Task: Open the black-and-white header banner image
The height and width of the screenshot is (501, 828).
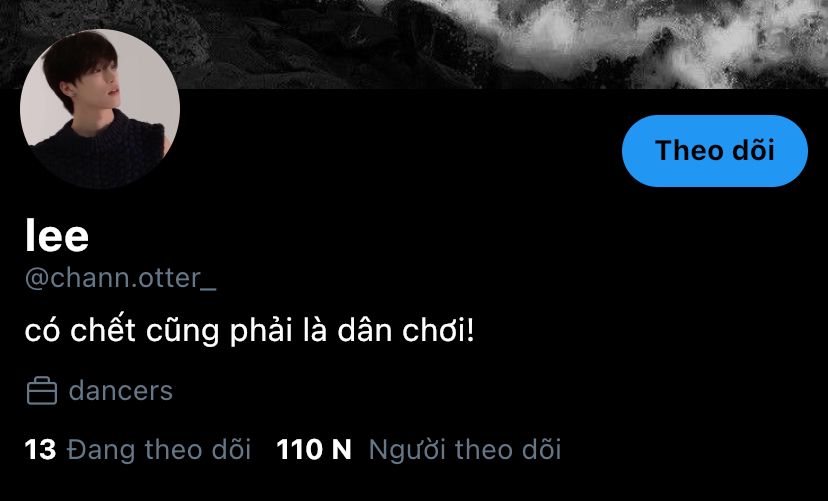Action: click(x=414, y=44)
